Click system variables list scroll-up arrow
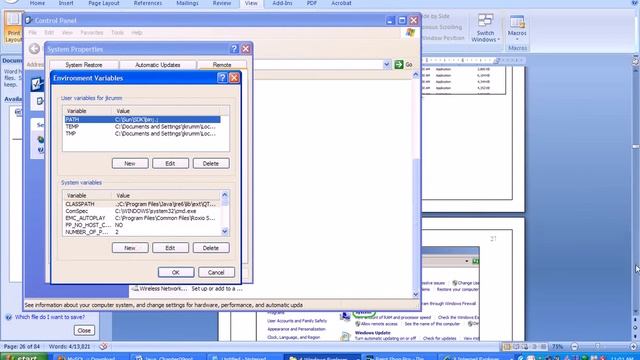This screenshot has width=640, height=360. click(x=224, y=195)
